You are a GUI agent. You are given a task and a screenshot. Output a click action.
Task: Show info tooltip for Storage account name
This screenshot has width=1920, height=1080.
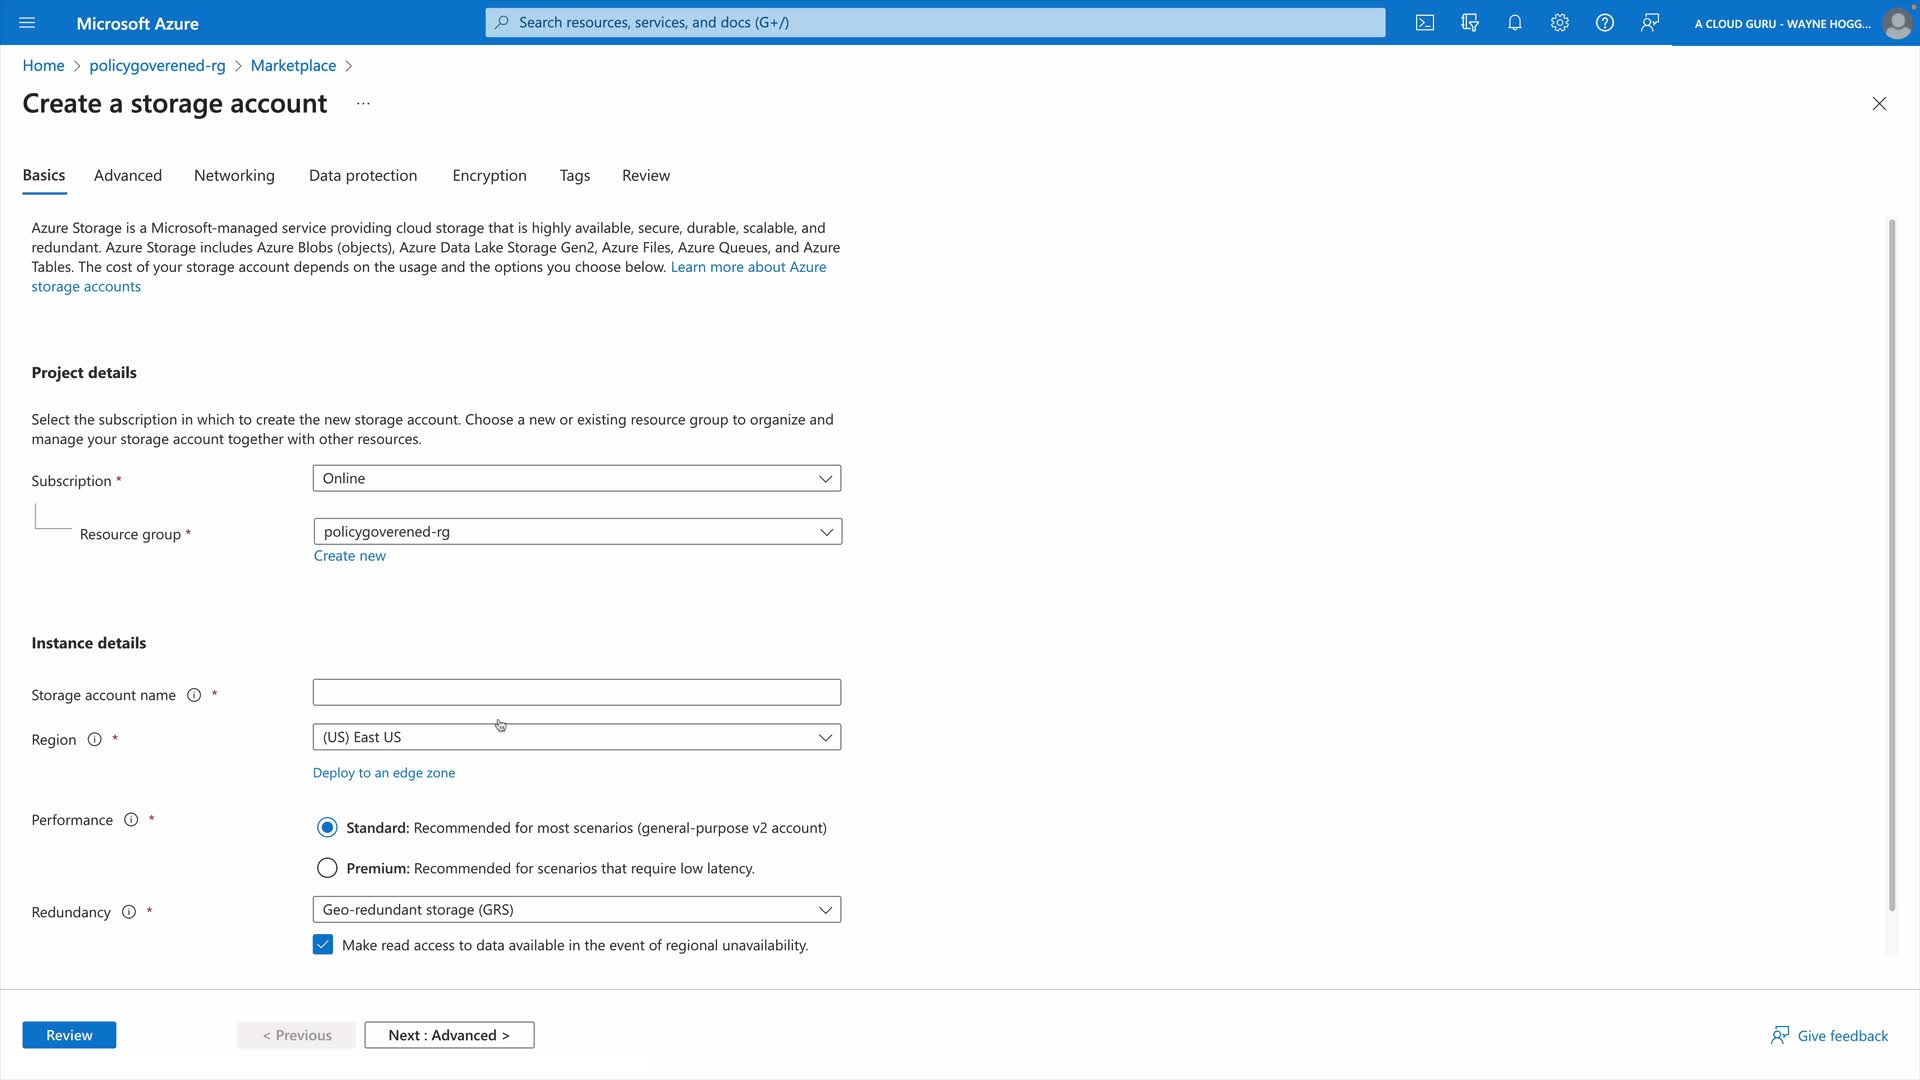(194, 695)
